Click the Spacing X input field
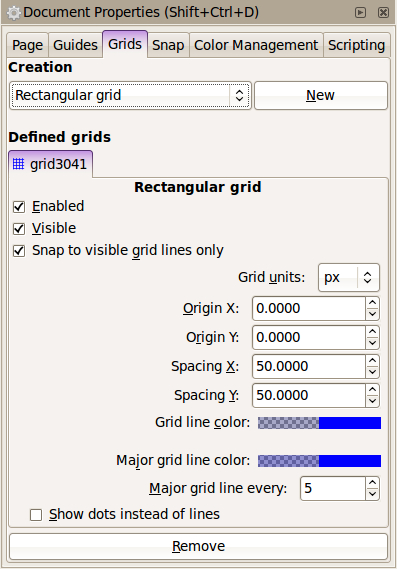 tap(309, 367)
